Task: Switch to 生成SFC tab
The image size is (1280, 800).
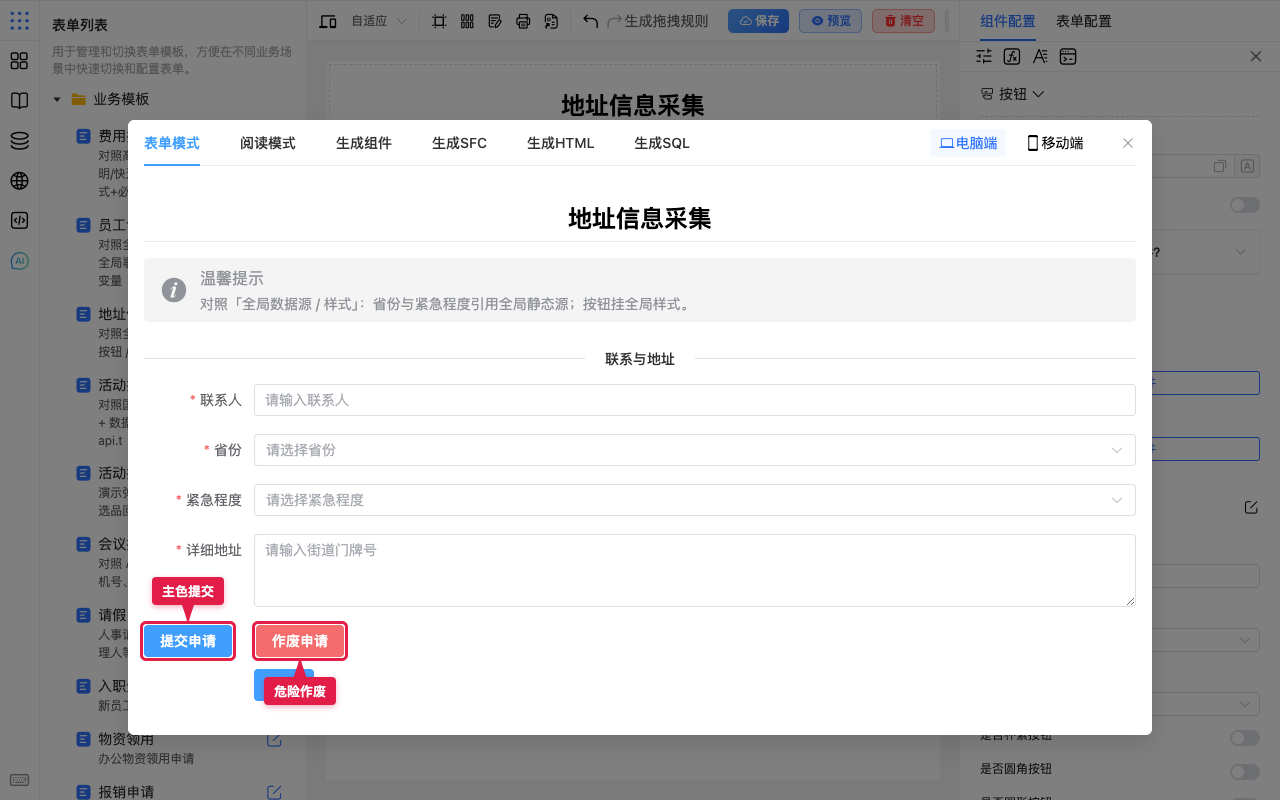Action: click(x=460, y=143)
